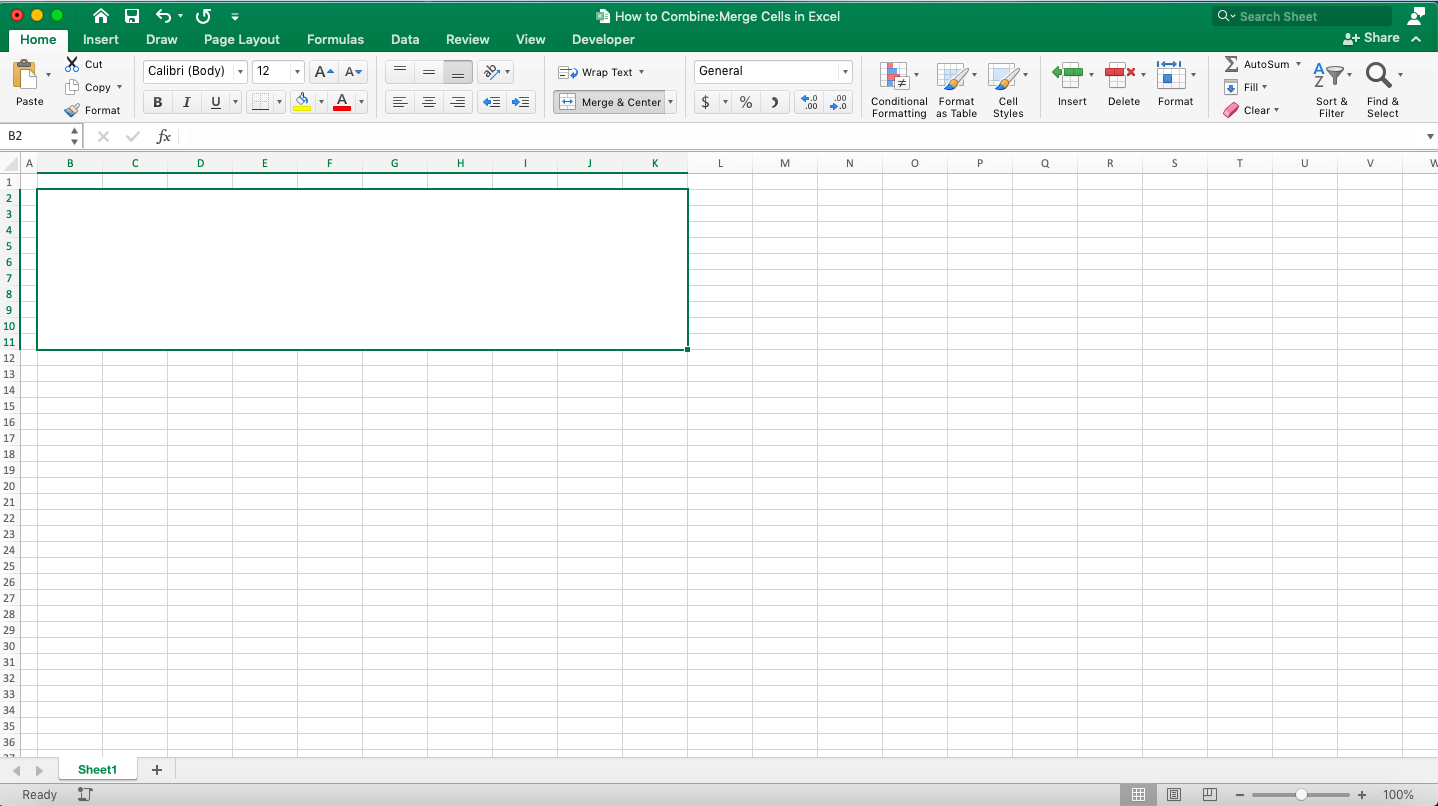Open the Draw tab
Viewport: 1438px width, 806px height.
pyautogui.click(x=162, y=40)
